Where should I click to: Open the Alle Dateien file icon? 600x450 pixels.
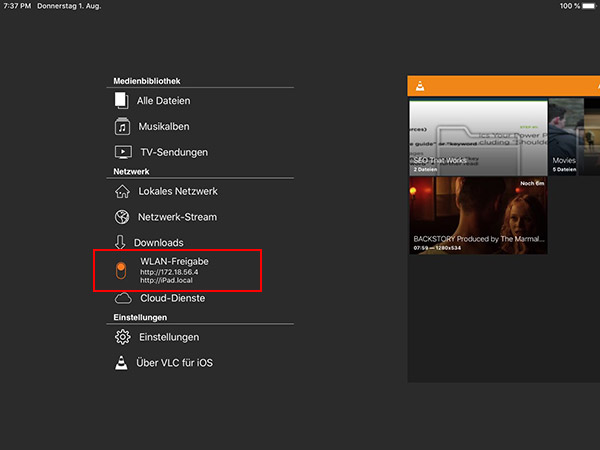(122, 100)
